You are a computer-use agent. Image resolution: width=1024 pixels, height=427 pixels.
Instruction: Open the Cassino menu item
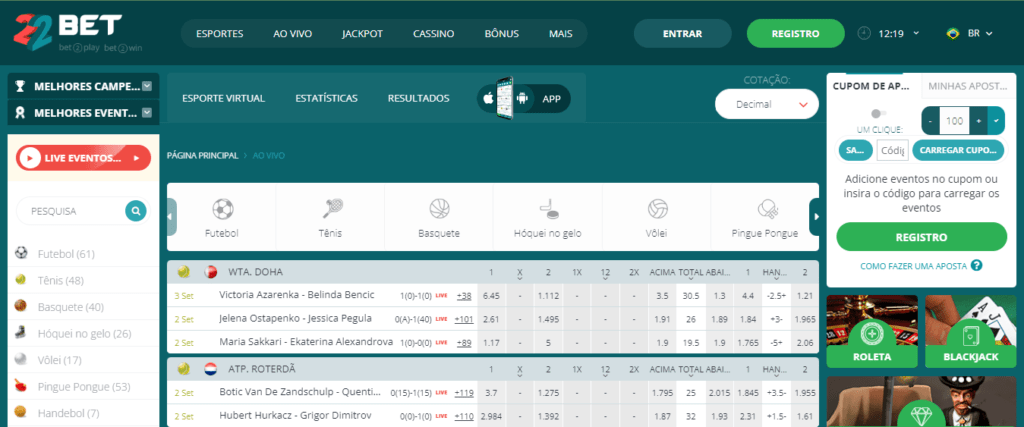click(x=435, y=34)
